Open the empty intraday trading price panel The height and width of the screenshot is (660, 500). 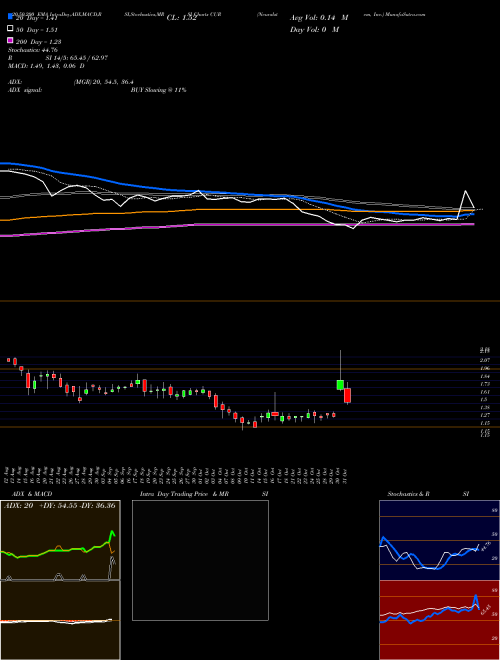[200, 560]
